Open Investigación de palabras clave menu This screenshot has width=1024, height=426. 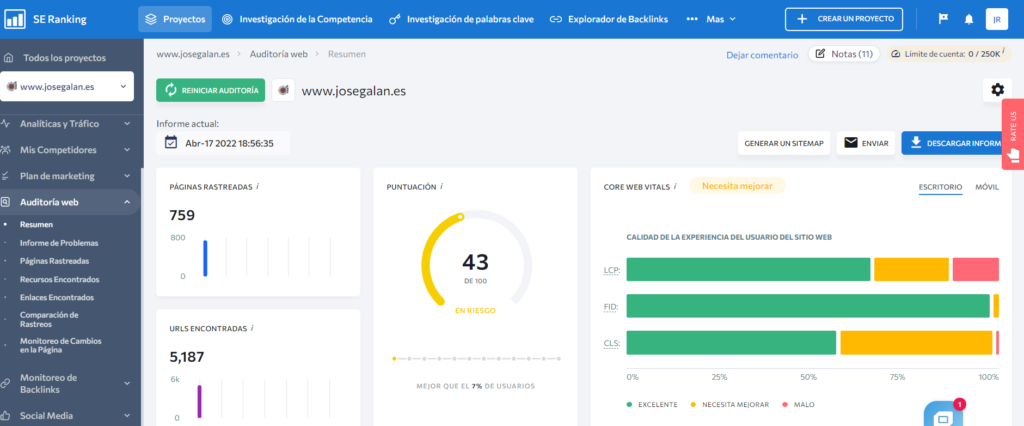[462, 19]
